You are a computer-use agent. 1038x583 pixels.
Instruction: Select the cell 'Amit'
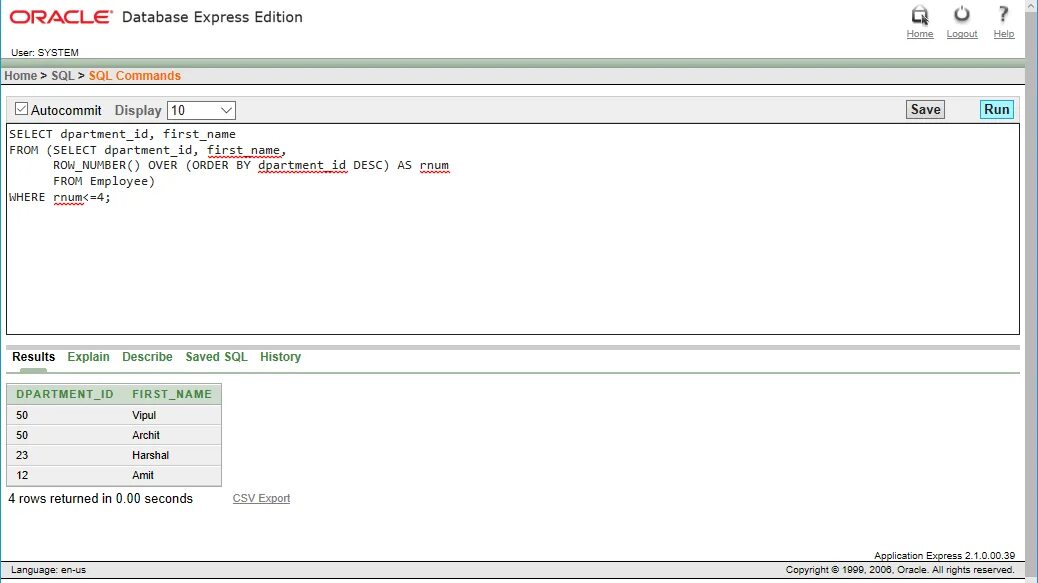pyautogui.click(x=142, y=475)
